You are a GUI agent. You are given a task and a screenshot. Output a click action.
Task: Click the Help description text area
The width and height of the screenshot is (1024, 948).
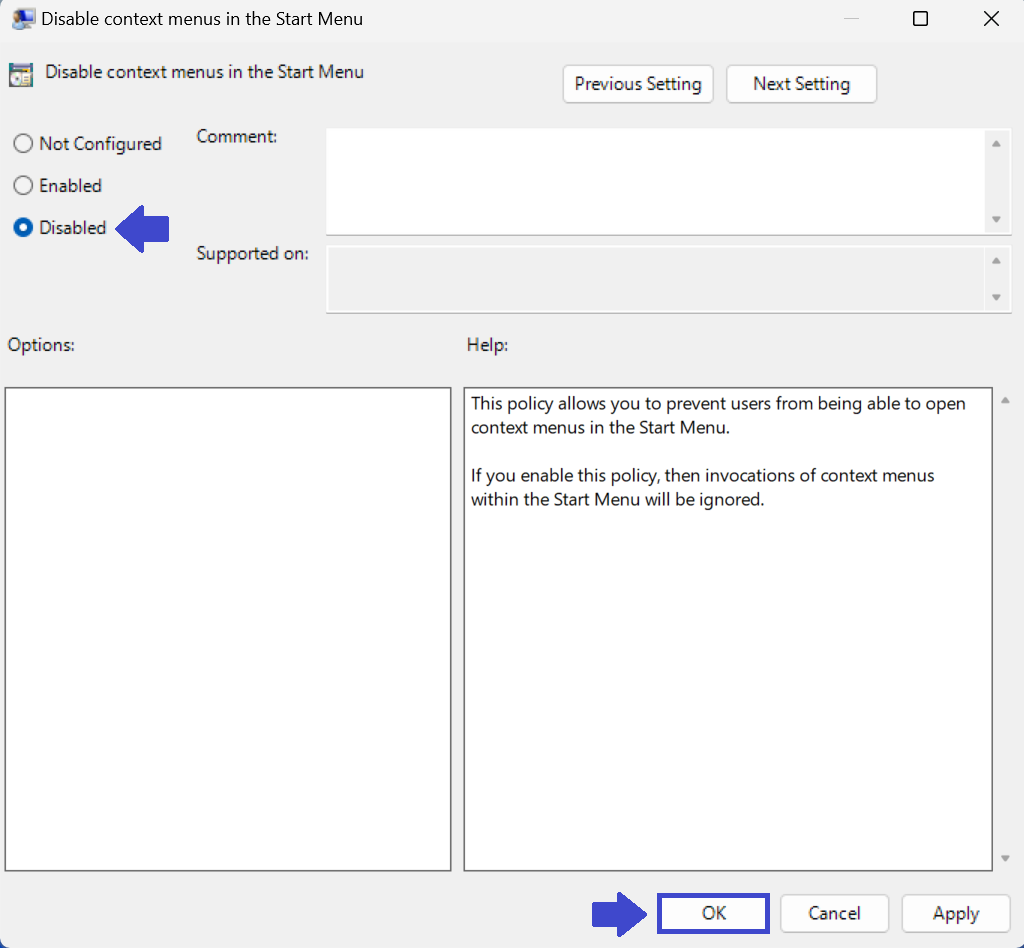727,629
